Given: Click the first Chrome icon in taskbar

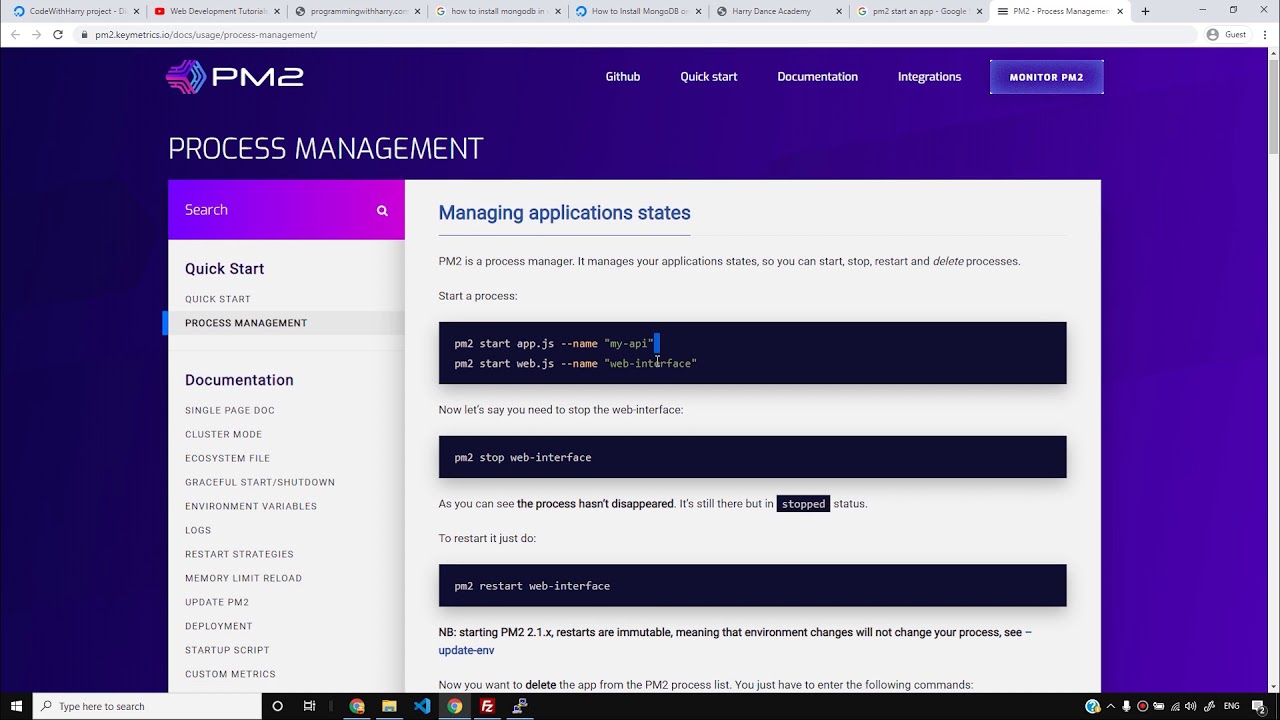Looking at the screenshot, I should pos(357,706).
